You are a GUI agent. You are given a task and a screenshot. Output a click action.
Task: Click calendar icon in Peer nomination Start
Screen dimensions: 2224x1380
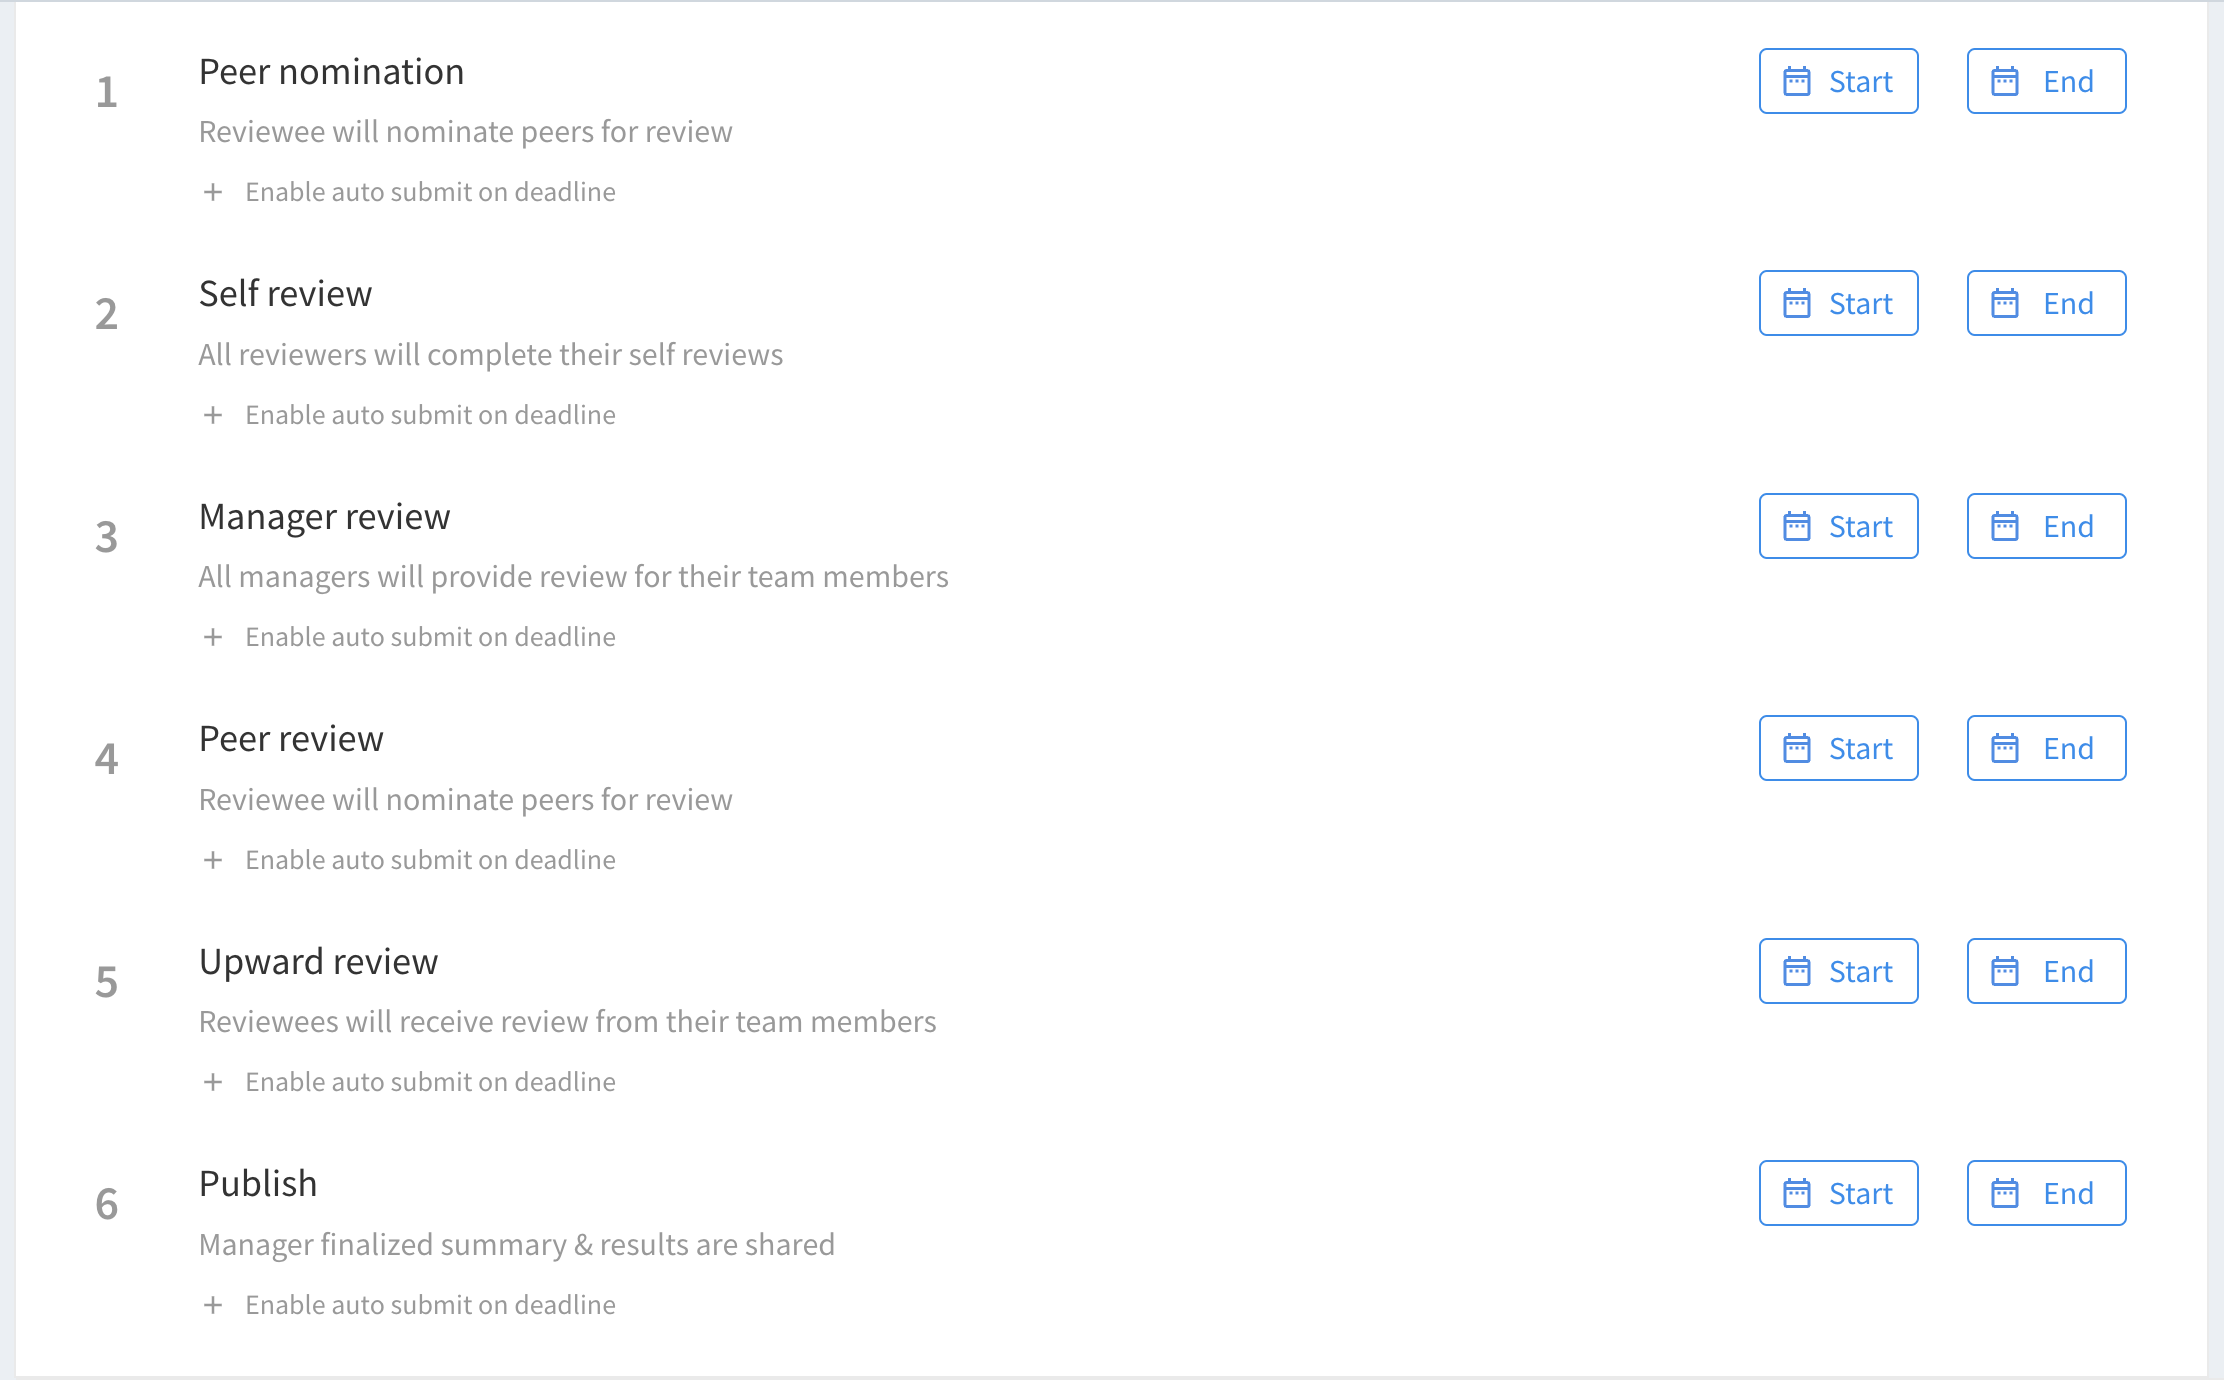click(1797, 81)
